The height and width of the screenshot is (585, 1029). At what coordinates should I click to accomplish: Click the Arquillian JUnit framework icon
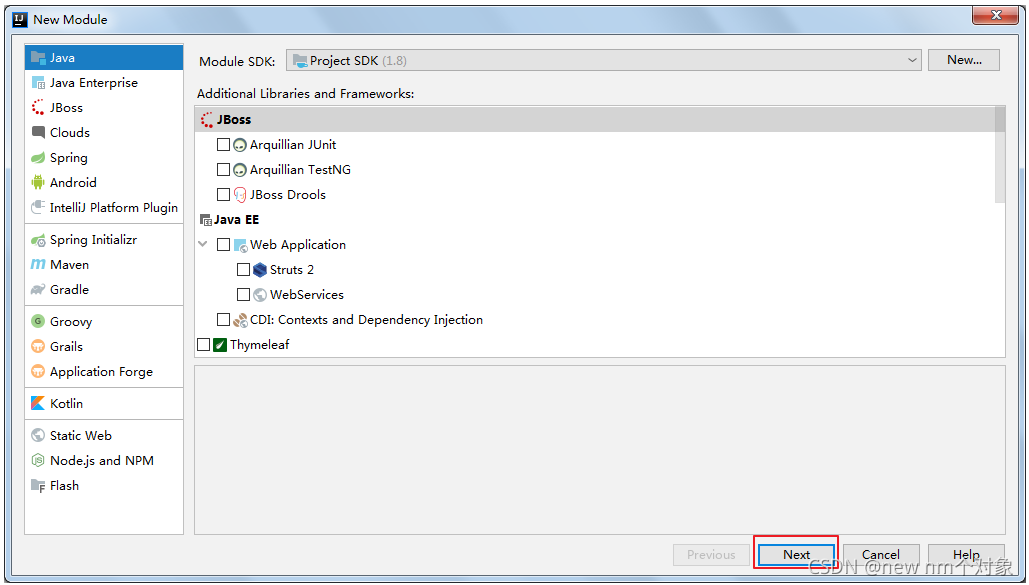pyautogui.click(x=240, y=145)
